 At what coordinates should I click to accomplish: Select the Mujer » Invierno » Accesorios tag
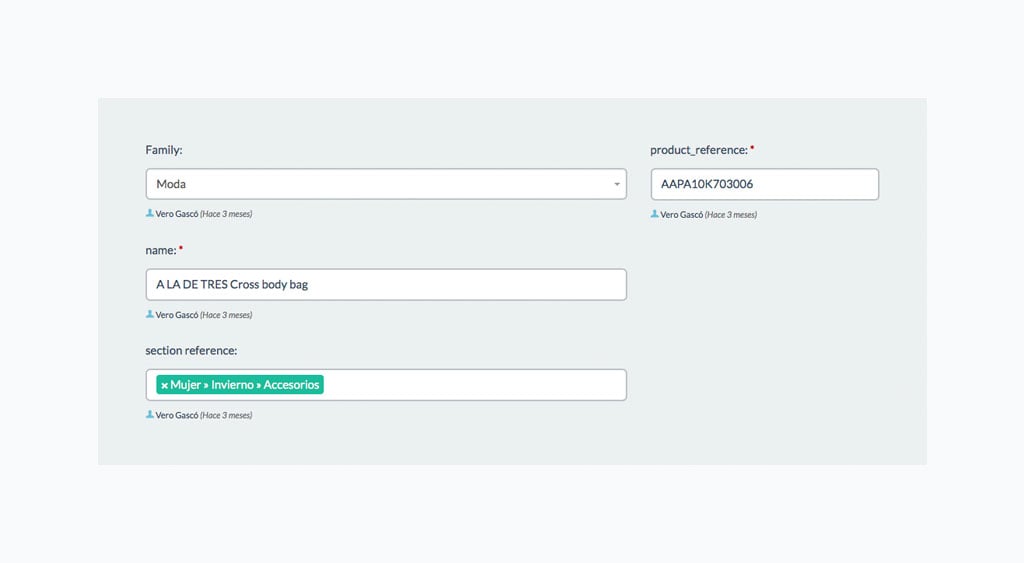point(244,385)
